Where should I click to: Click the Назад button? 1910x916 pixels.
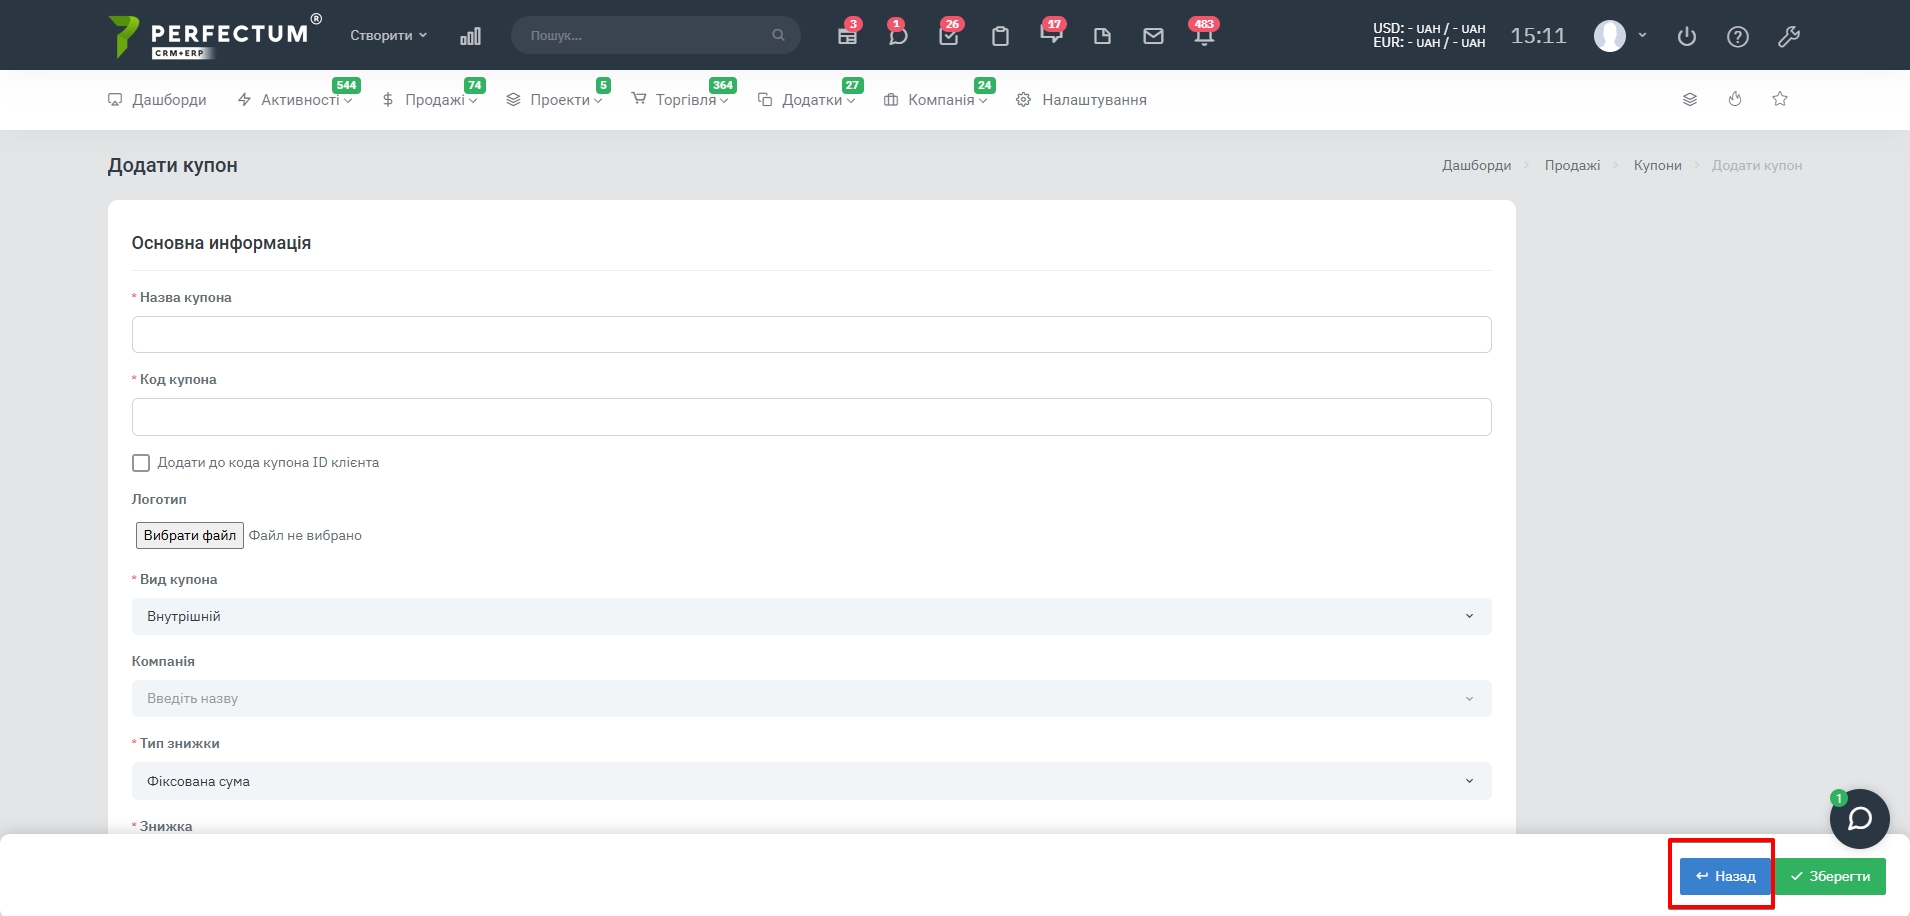pyautogui.click(x=1725, y=876)
